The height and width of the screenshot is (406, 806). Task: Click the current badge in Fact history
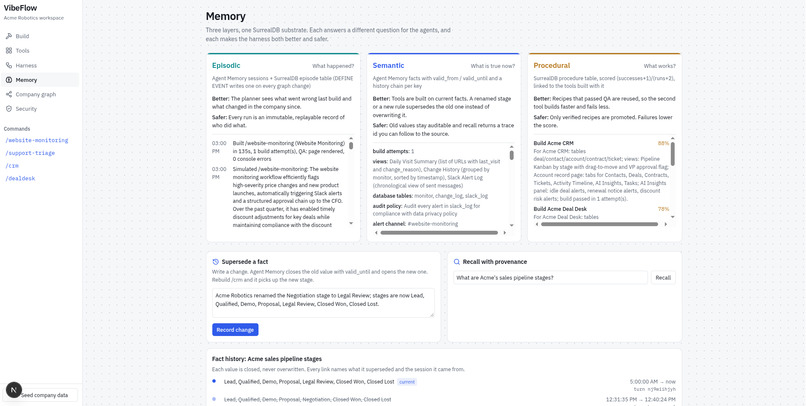coord(407,382)
